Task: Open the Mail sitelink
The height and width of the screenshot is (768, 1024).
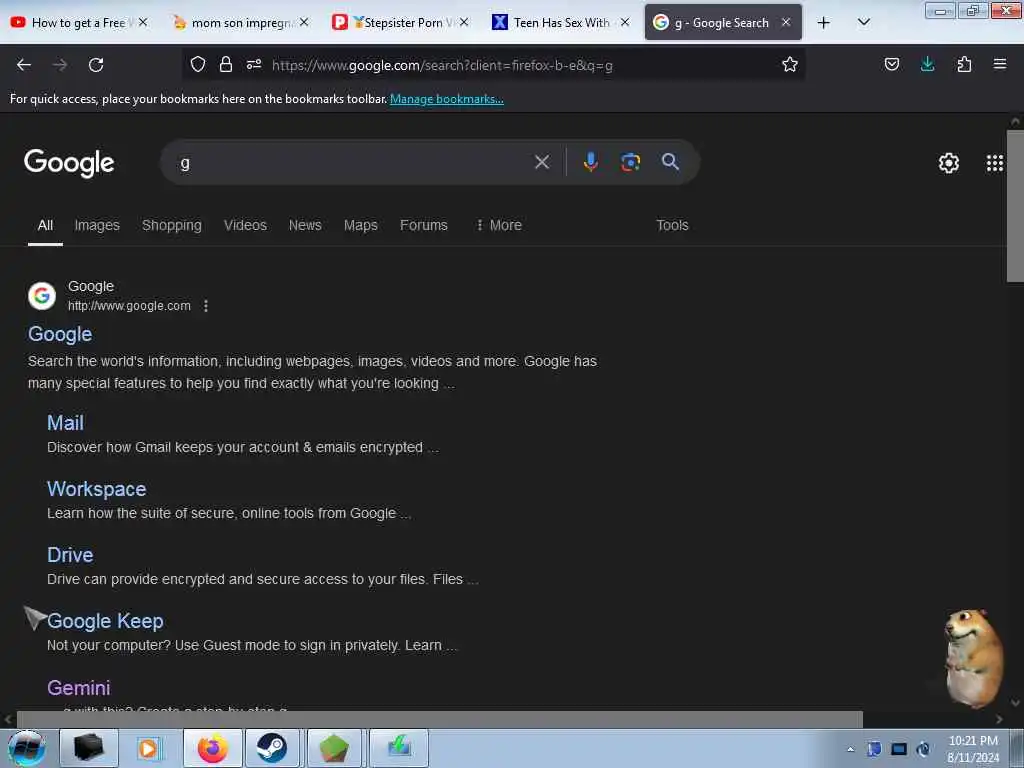Action: click(x=65, y=423)
